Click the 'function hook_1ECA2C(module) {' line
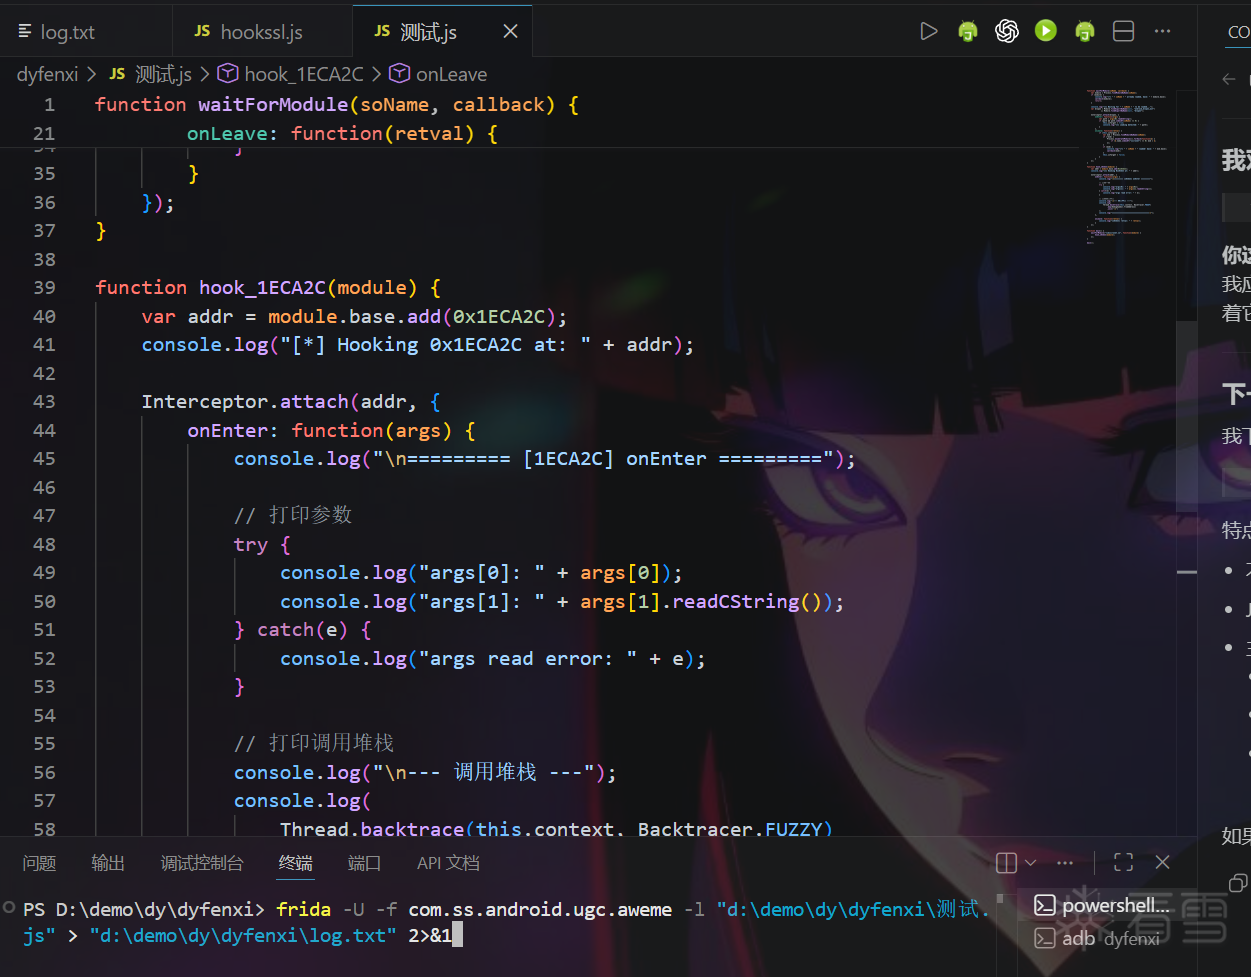The image size is (1251, 977). (x=267, y=287)
